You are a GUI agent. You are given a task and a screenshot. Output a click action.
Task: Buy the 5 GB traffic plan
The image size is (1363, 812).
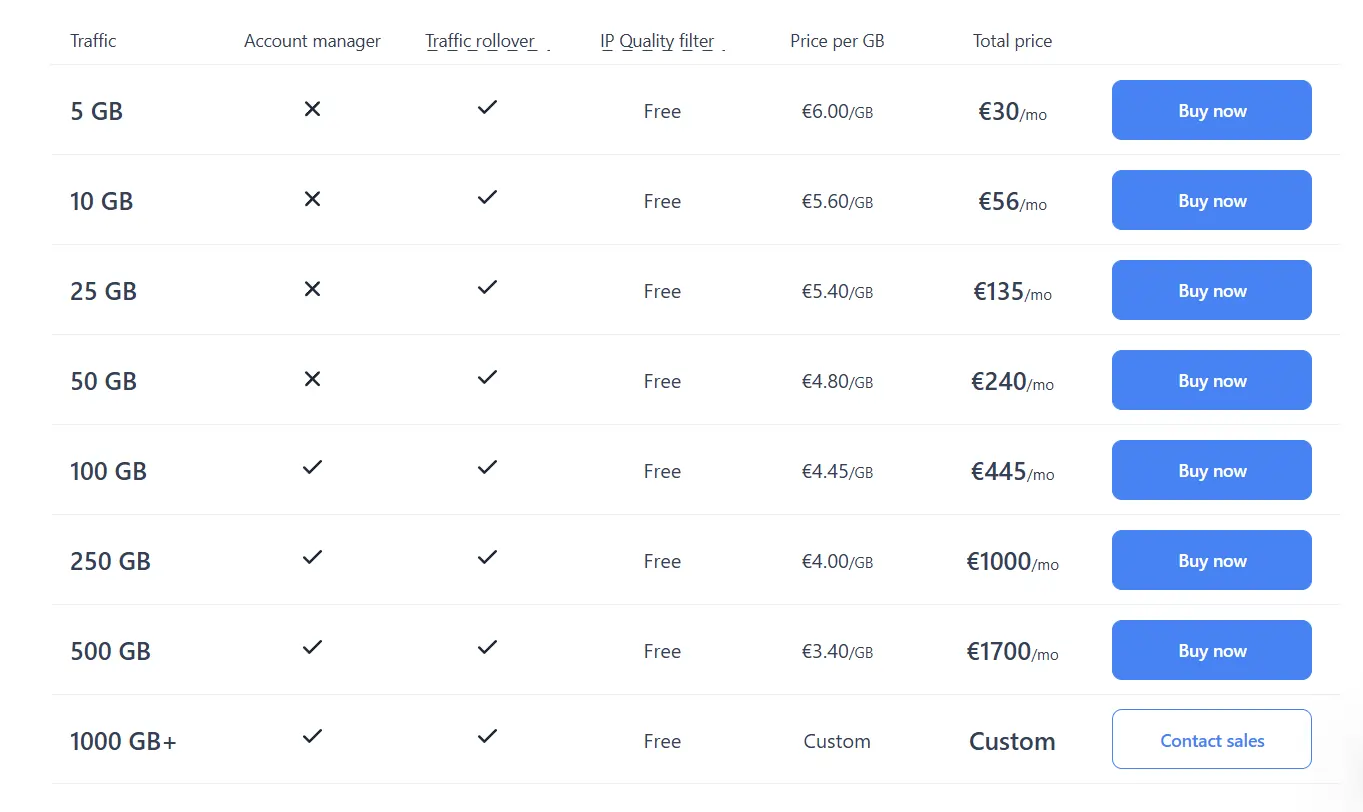point(1211,110)
